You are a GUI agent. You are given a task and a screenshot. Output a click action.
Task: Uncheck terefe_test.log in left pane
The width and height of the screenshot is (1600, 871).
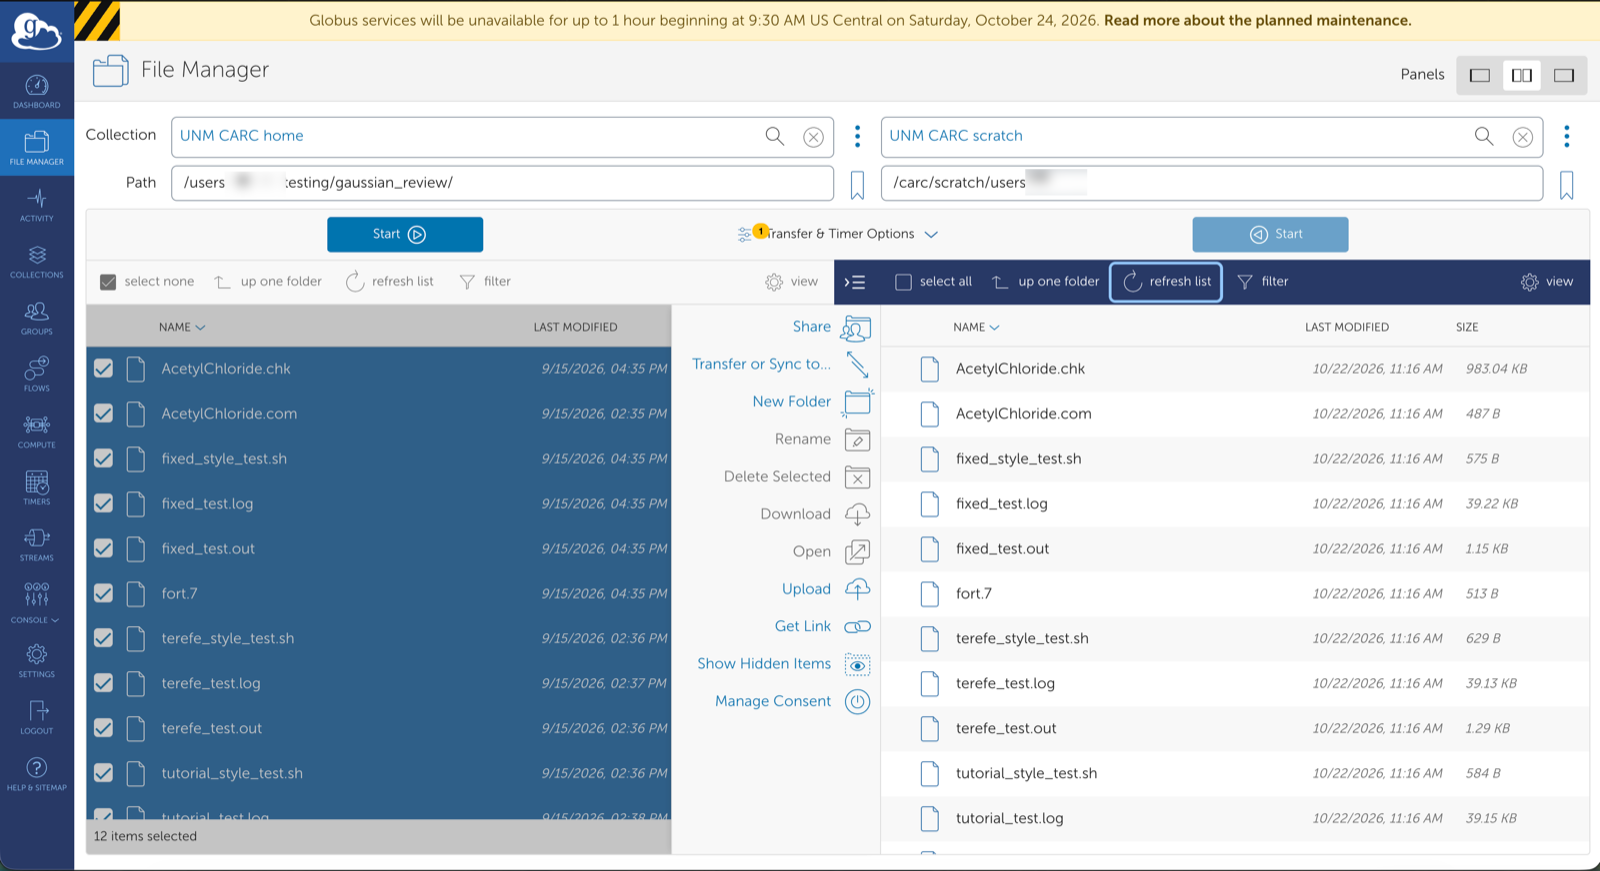pyautogui.click(x=103, y=683)
